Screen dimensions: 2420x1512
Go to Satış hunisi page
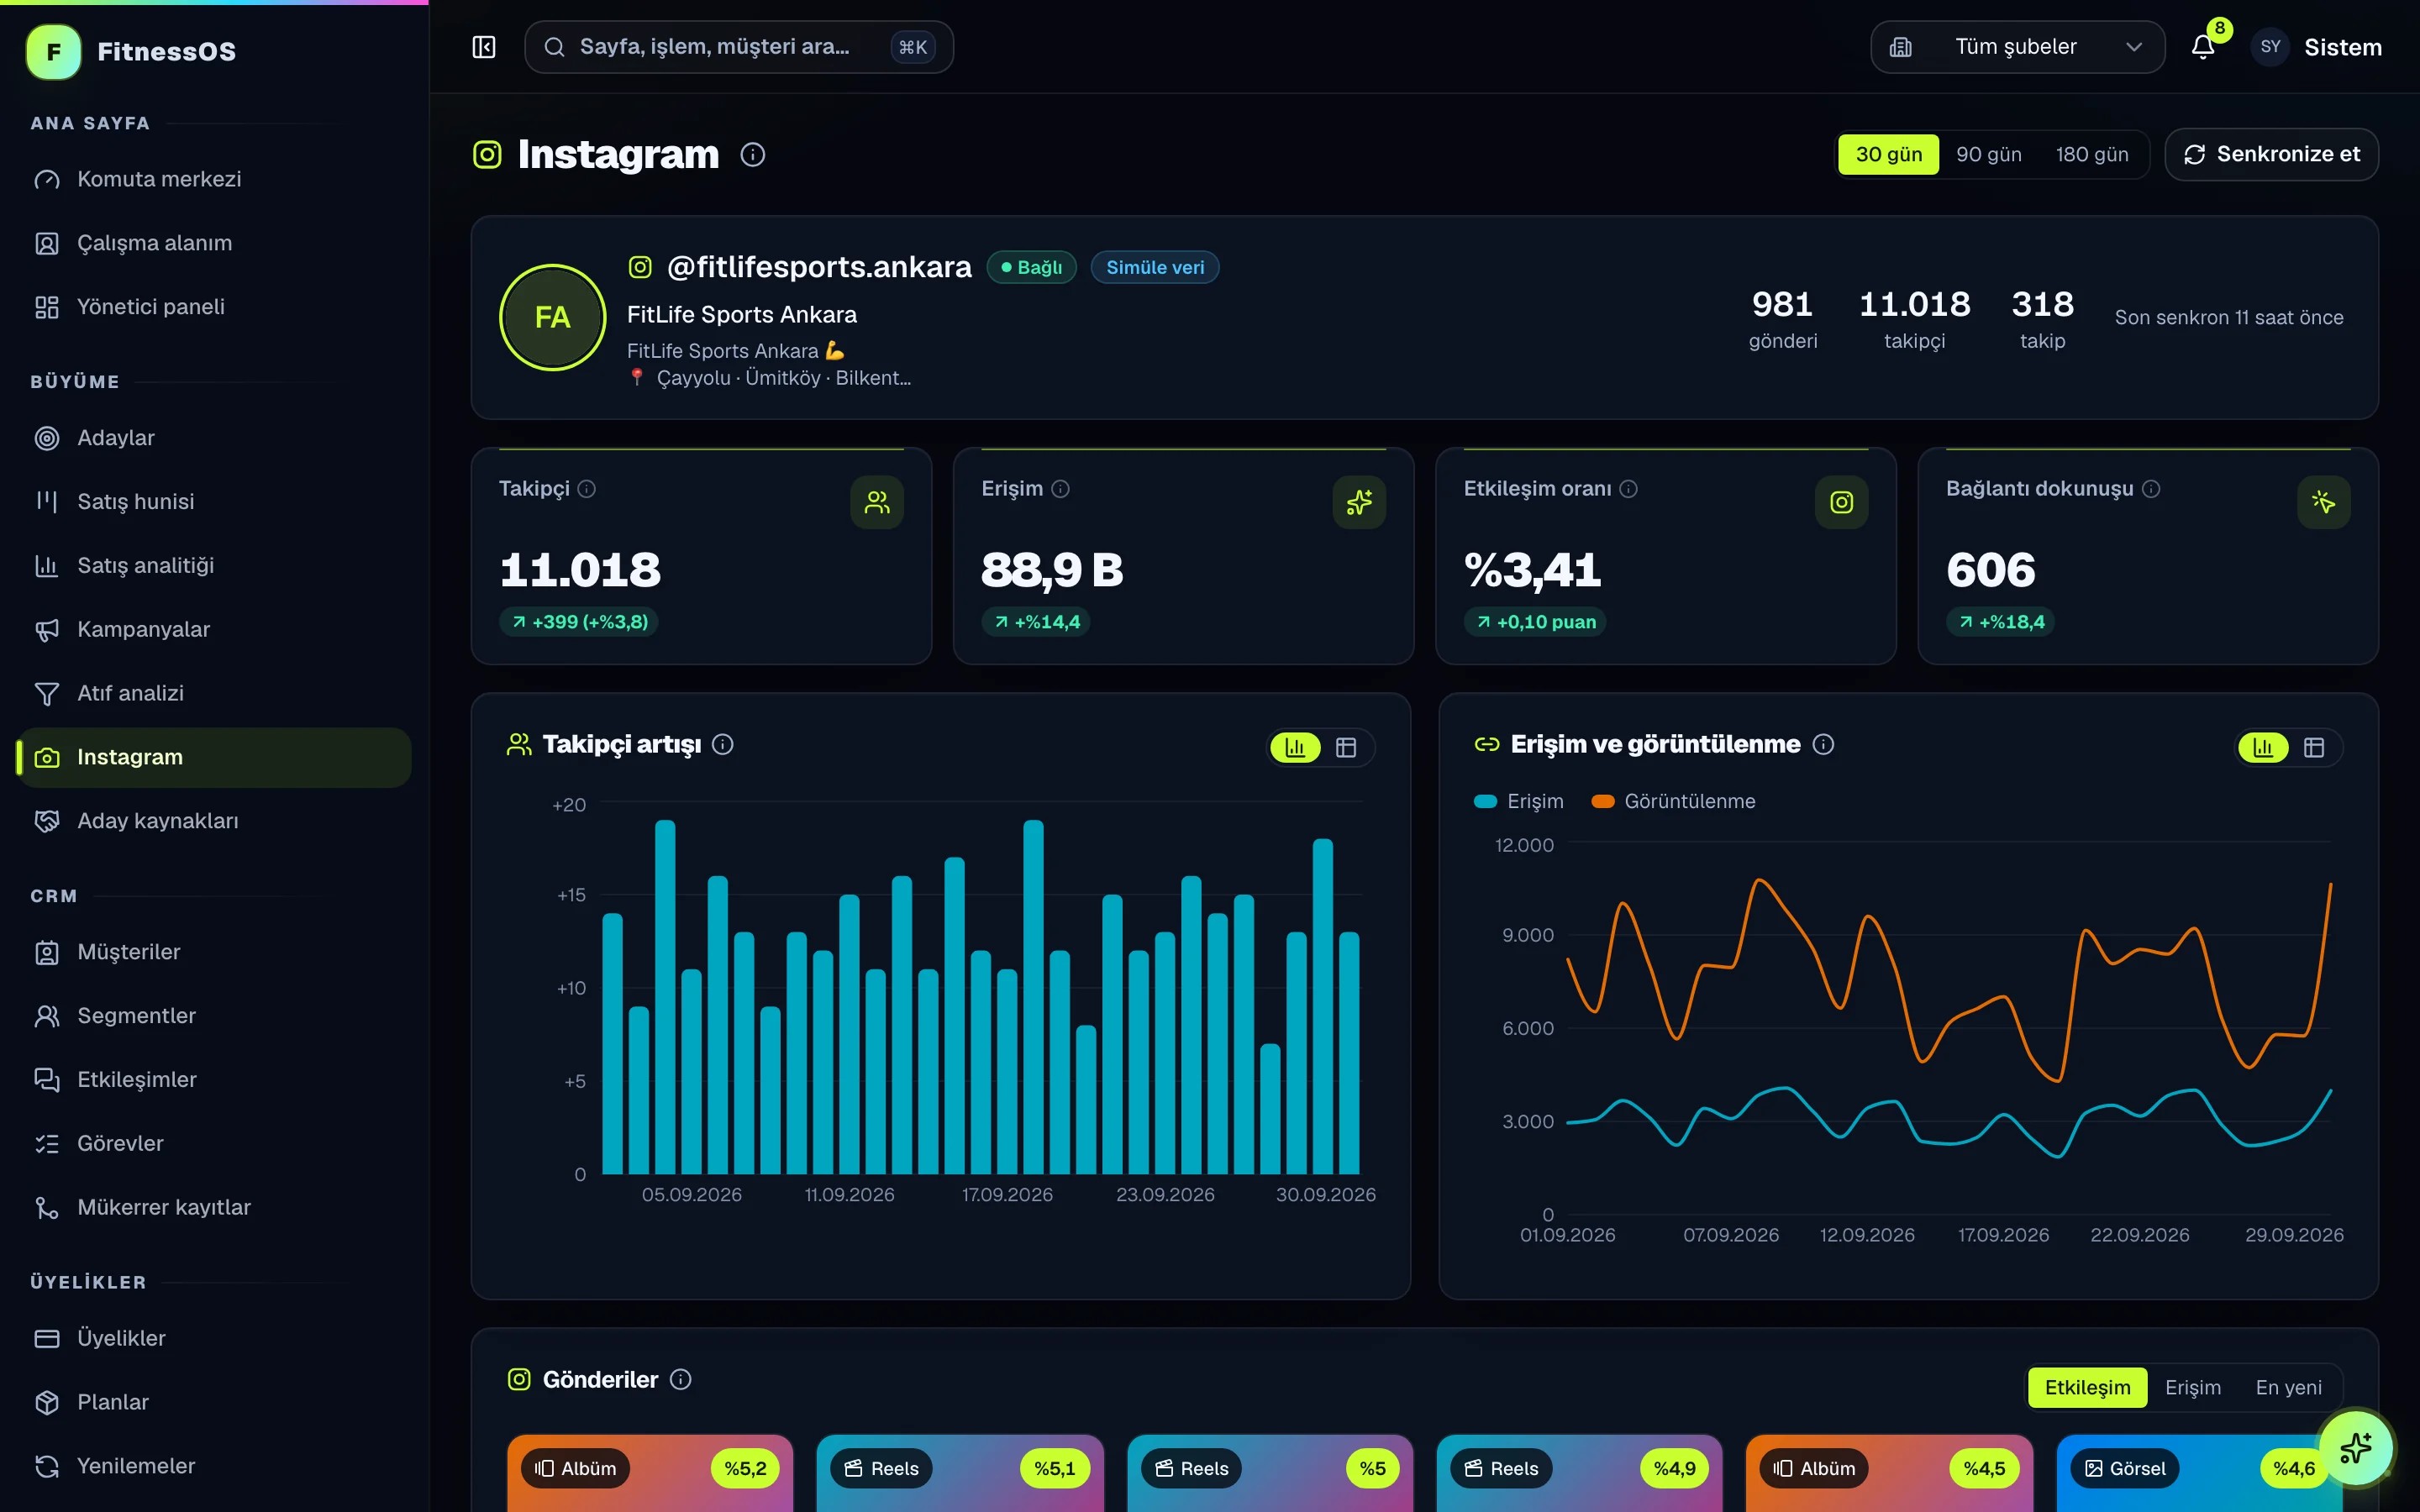click(214, 502)
